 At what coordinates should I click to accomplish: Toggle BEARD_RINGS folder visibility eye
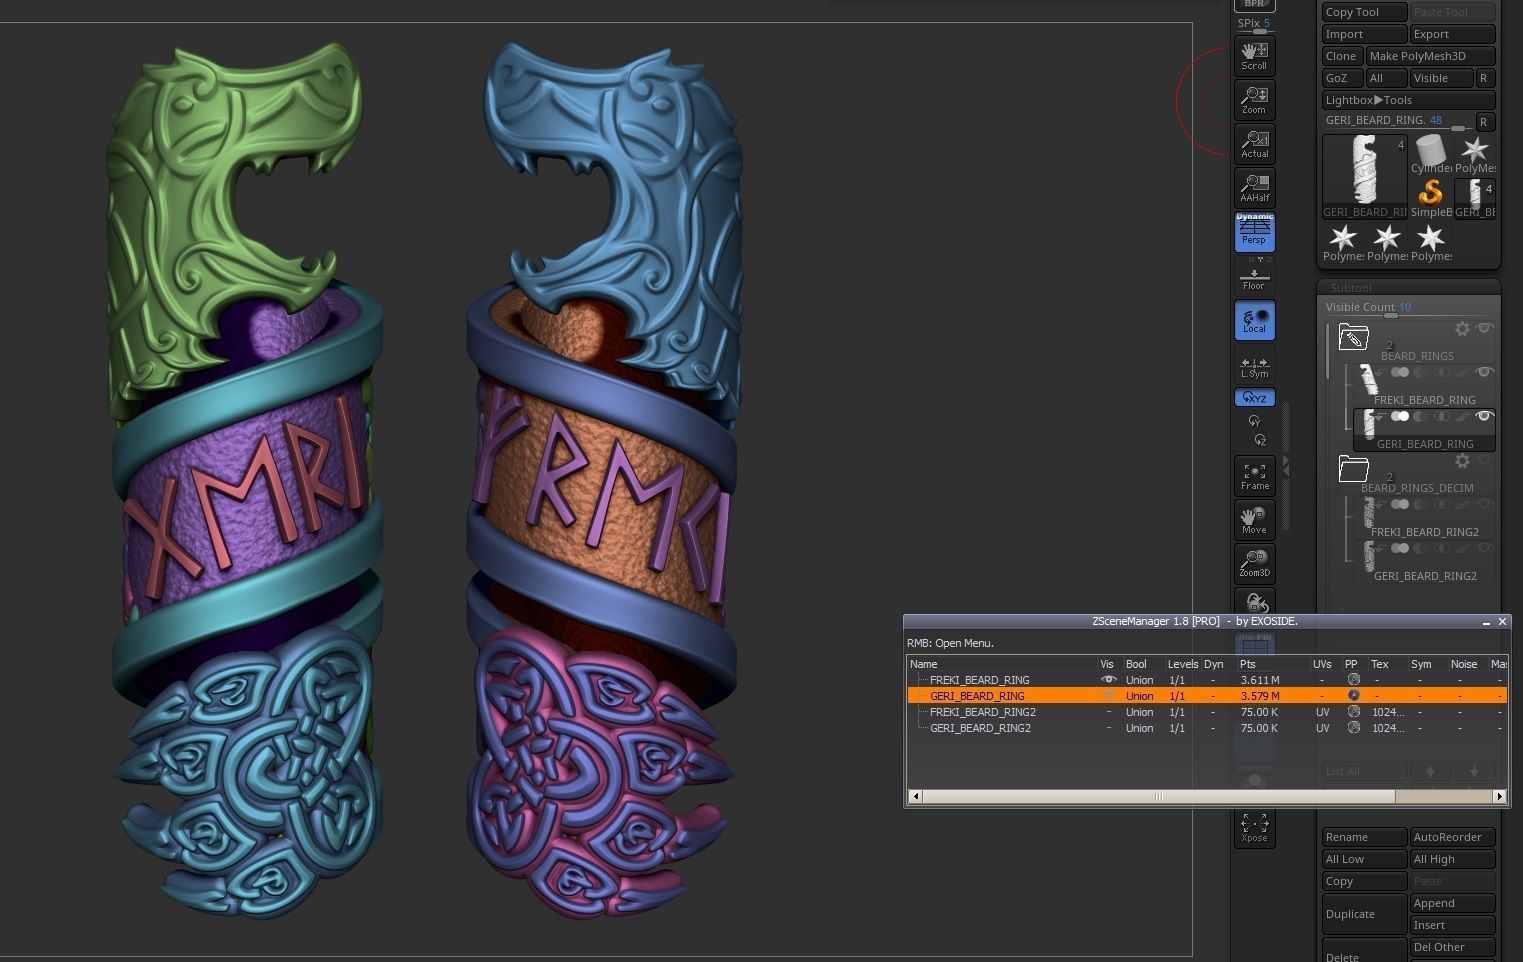pos(1485,328)
